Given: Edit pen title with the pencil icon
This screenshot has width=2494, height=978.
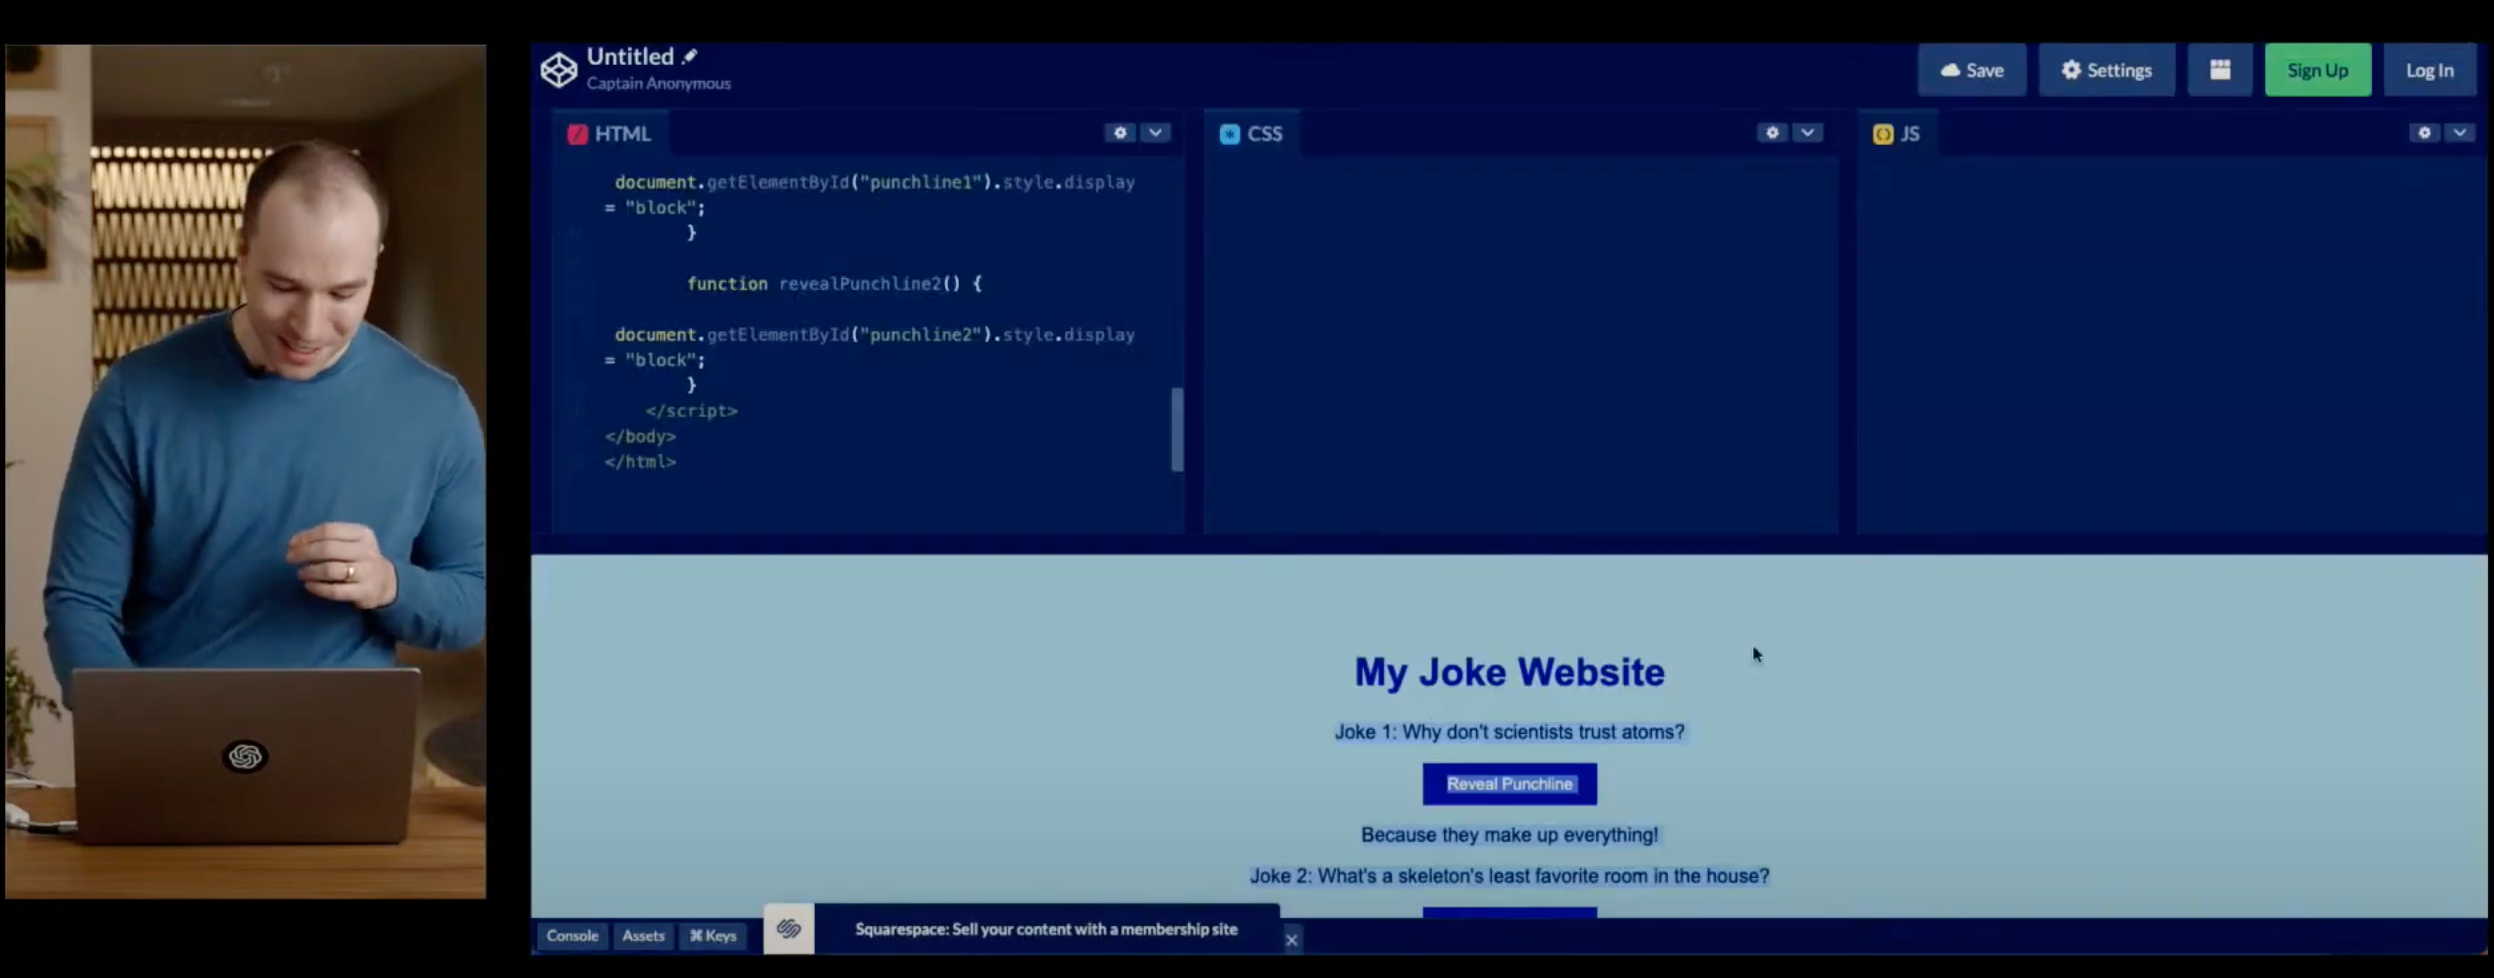Looking at the screenshot, I should [690, 56].
